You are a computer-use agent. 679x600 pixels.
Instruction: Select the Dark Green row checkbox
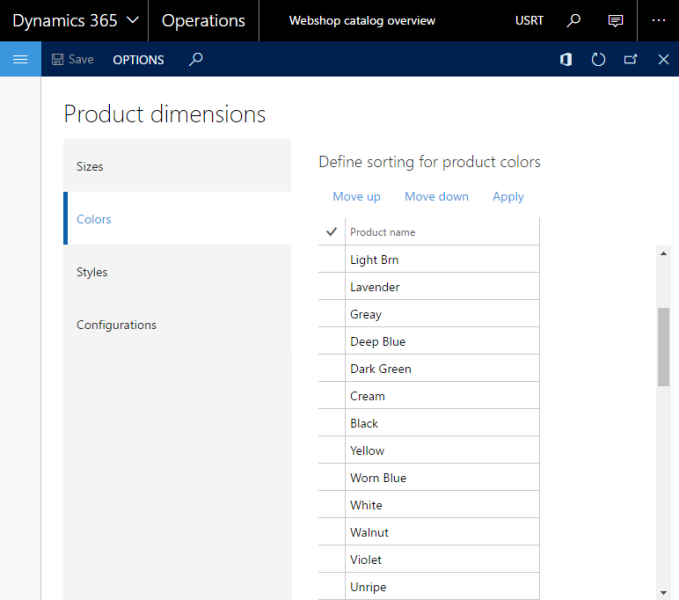332,368
